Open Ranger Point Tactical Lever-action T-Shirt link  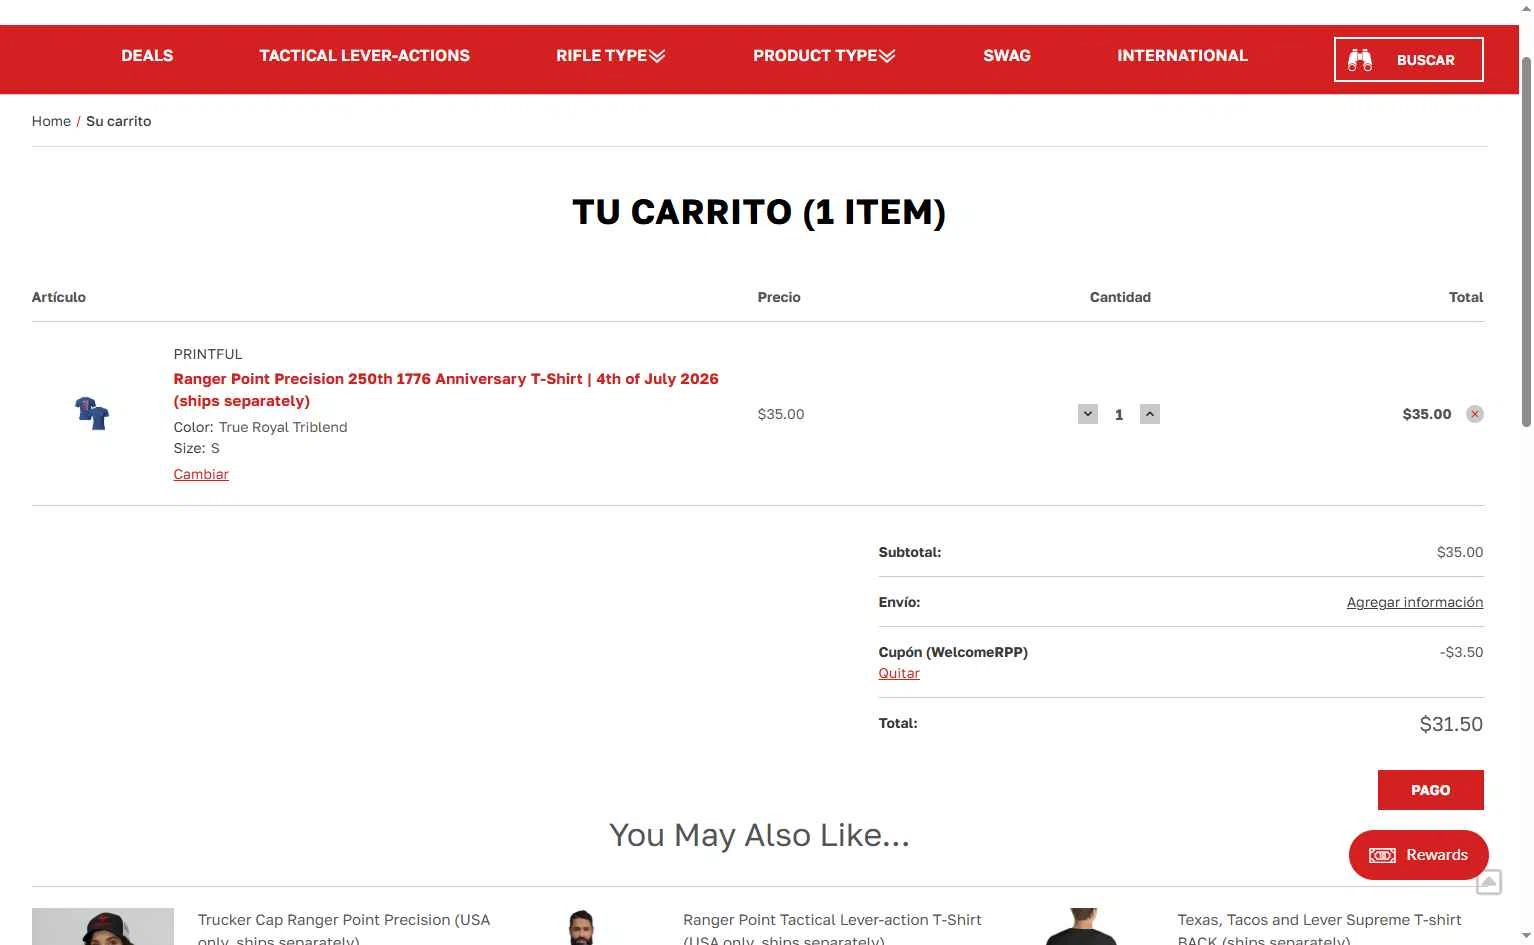[x=832, y=929]
